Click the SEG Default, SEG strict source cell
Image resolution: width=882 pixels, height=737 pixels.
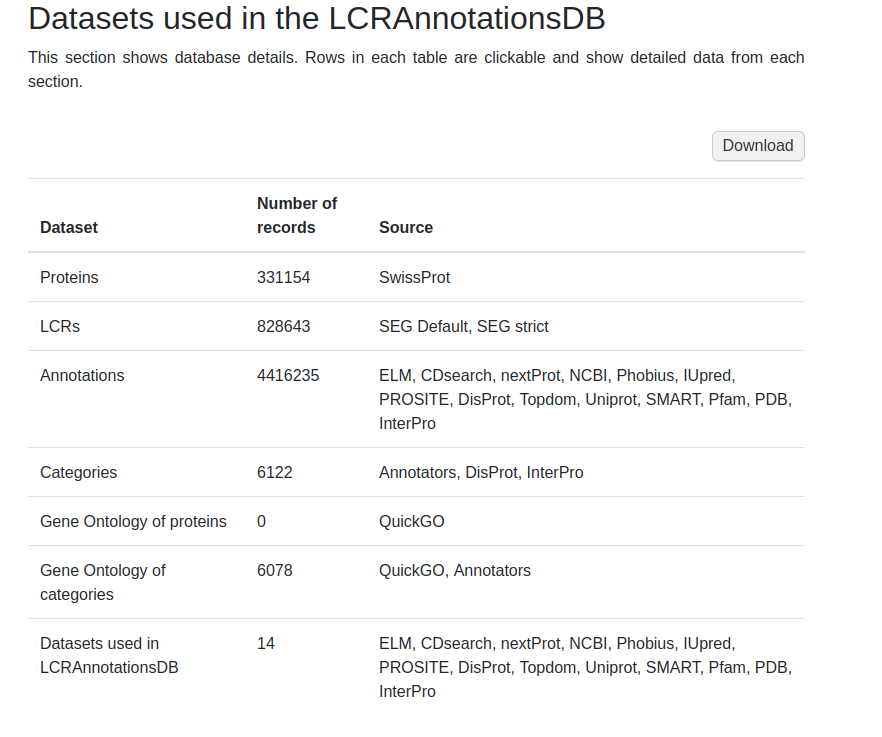(x=464, y=326)
